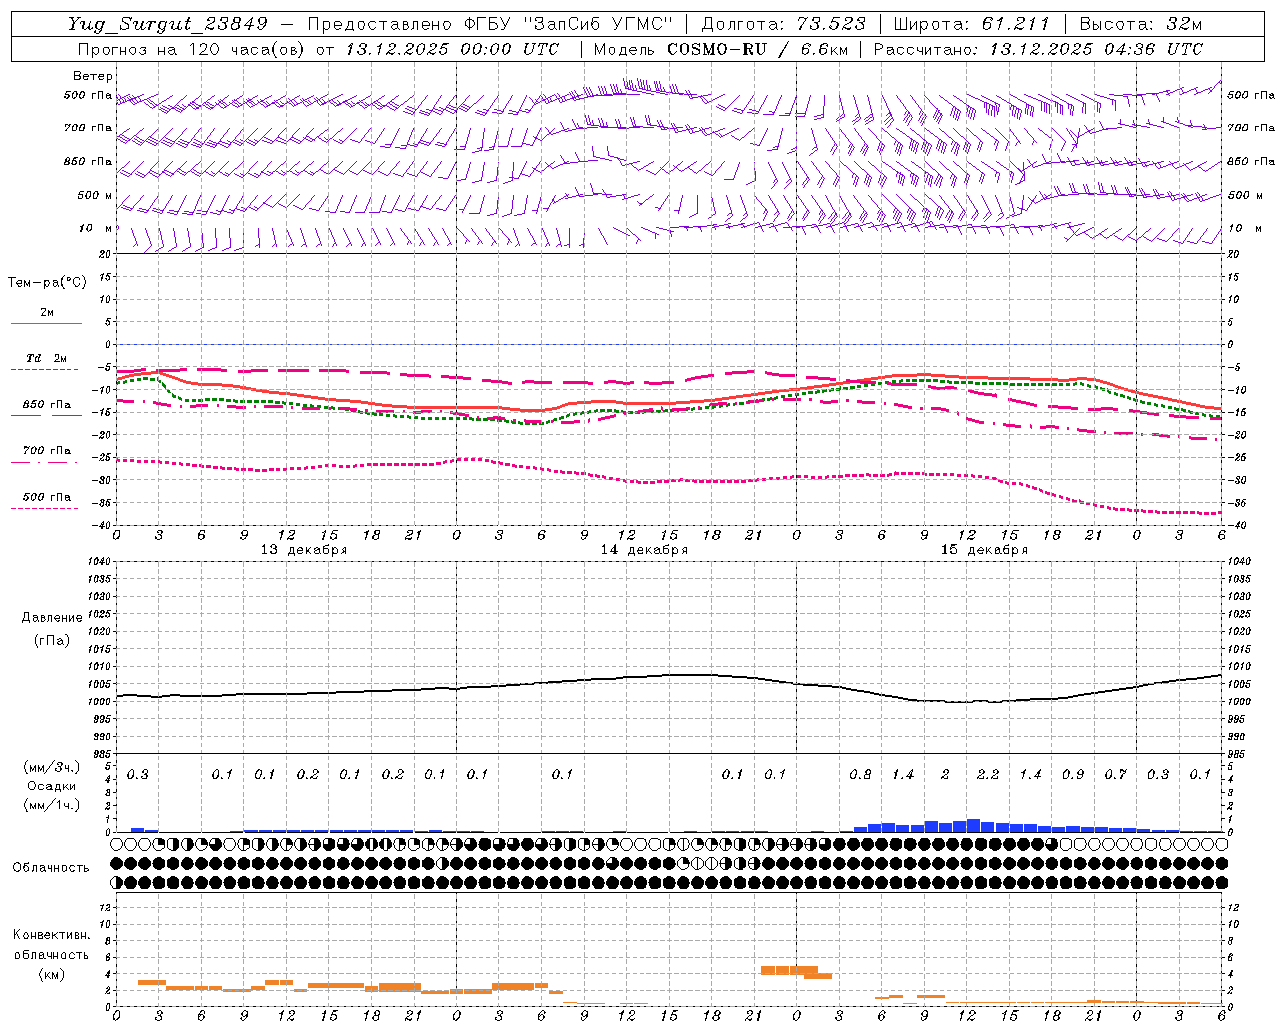Click the 0.9 precipitation value

click(x=1073, y=775)
